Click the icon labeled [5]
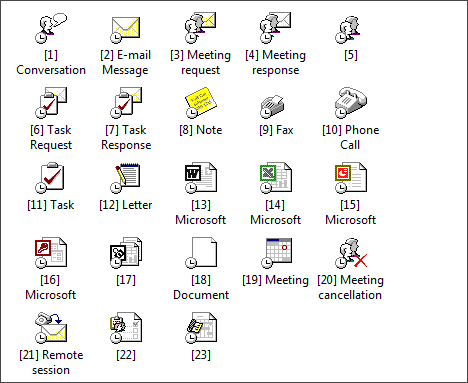Image resolution: width=468 pixels, height=383 pixels. tap(348, 30)
